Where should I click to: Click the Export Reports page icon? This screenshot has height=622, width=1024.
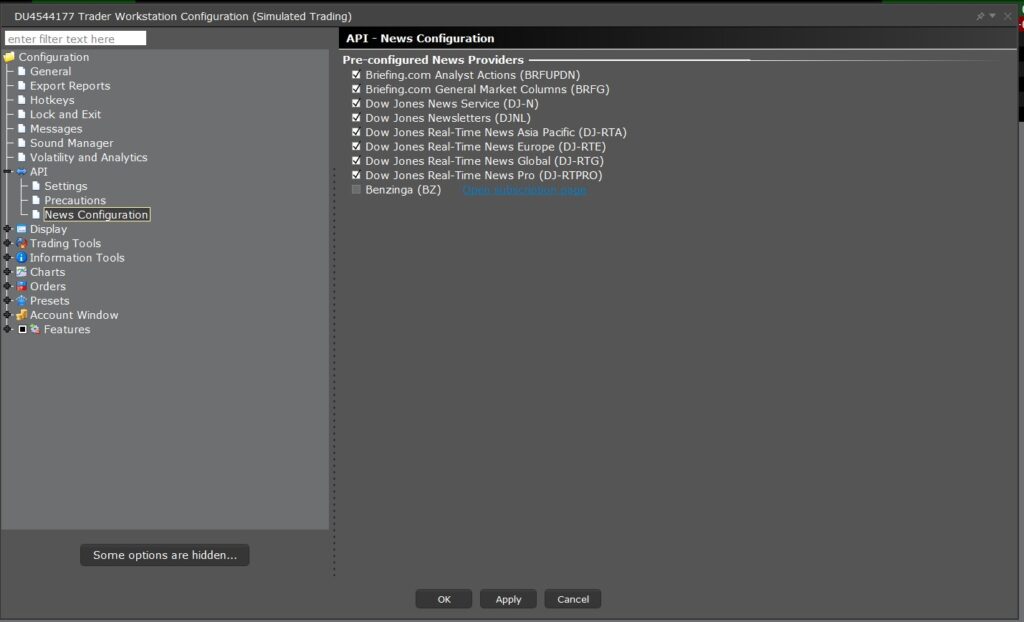click(22, 86)
